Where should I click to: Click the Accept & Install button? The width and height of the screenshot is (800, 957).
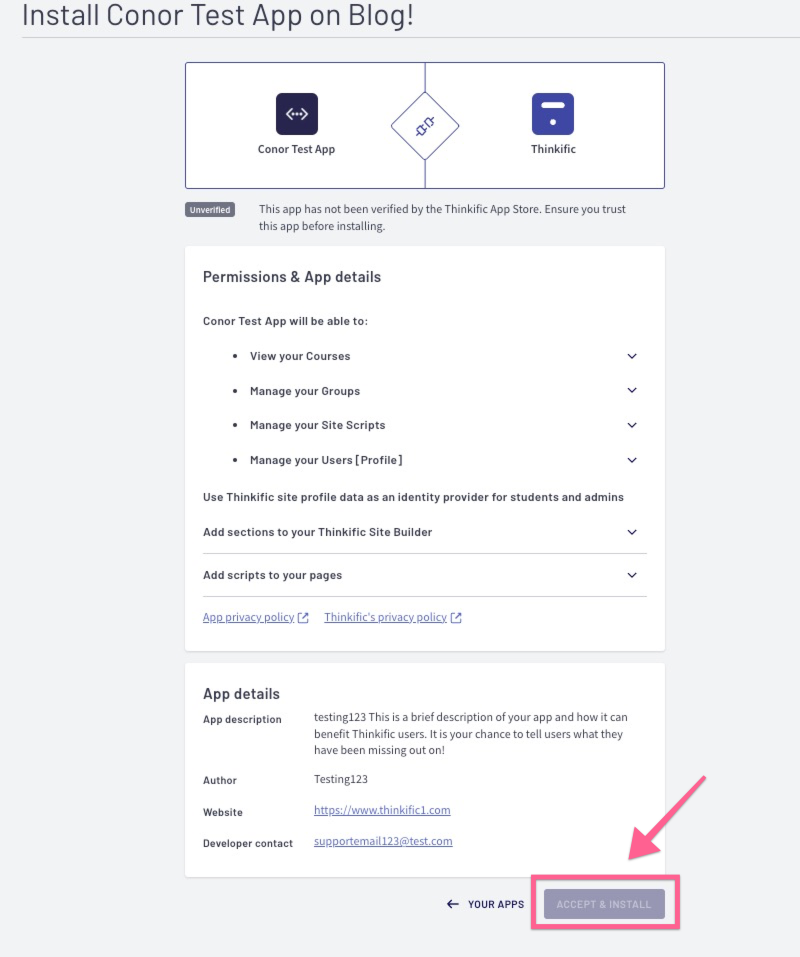tap(604, 904)
